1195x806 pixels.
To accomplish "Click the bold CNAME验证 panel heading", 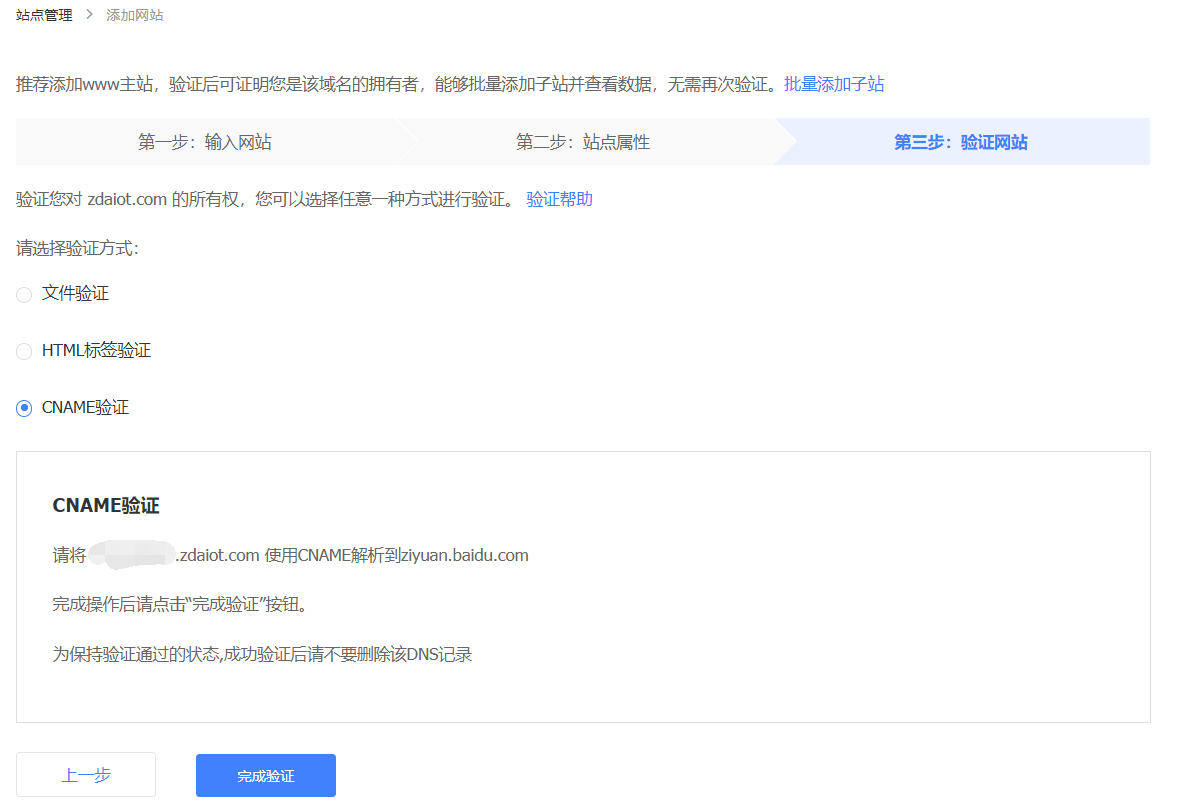I will (x=106, y=506).
